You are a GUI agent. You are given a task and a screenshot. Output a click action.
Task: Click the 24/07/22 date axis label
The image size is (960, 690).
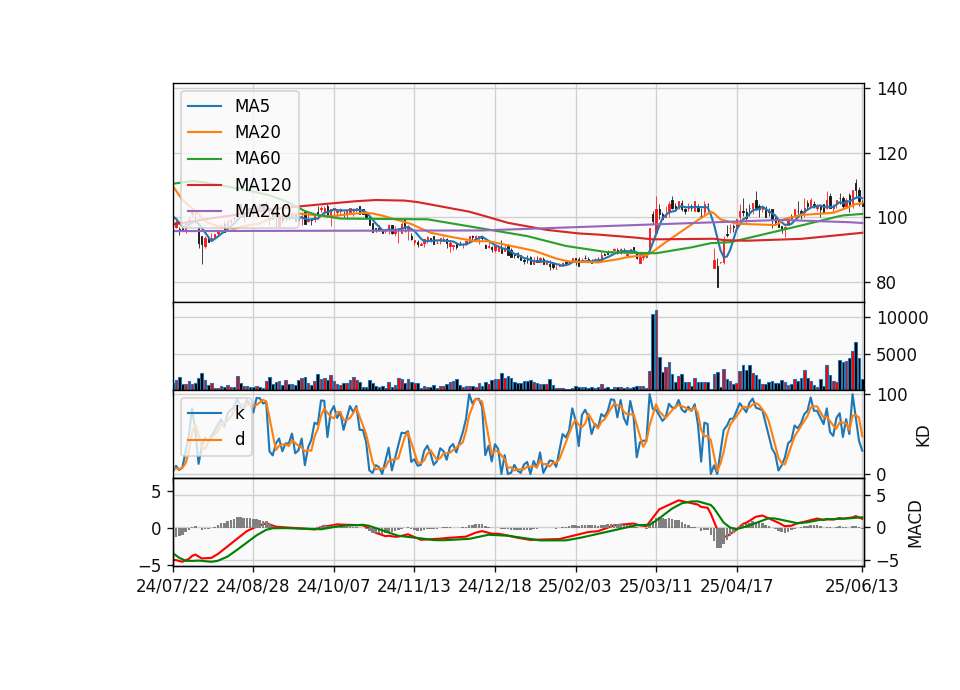173,586
